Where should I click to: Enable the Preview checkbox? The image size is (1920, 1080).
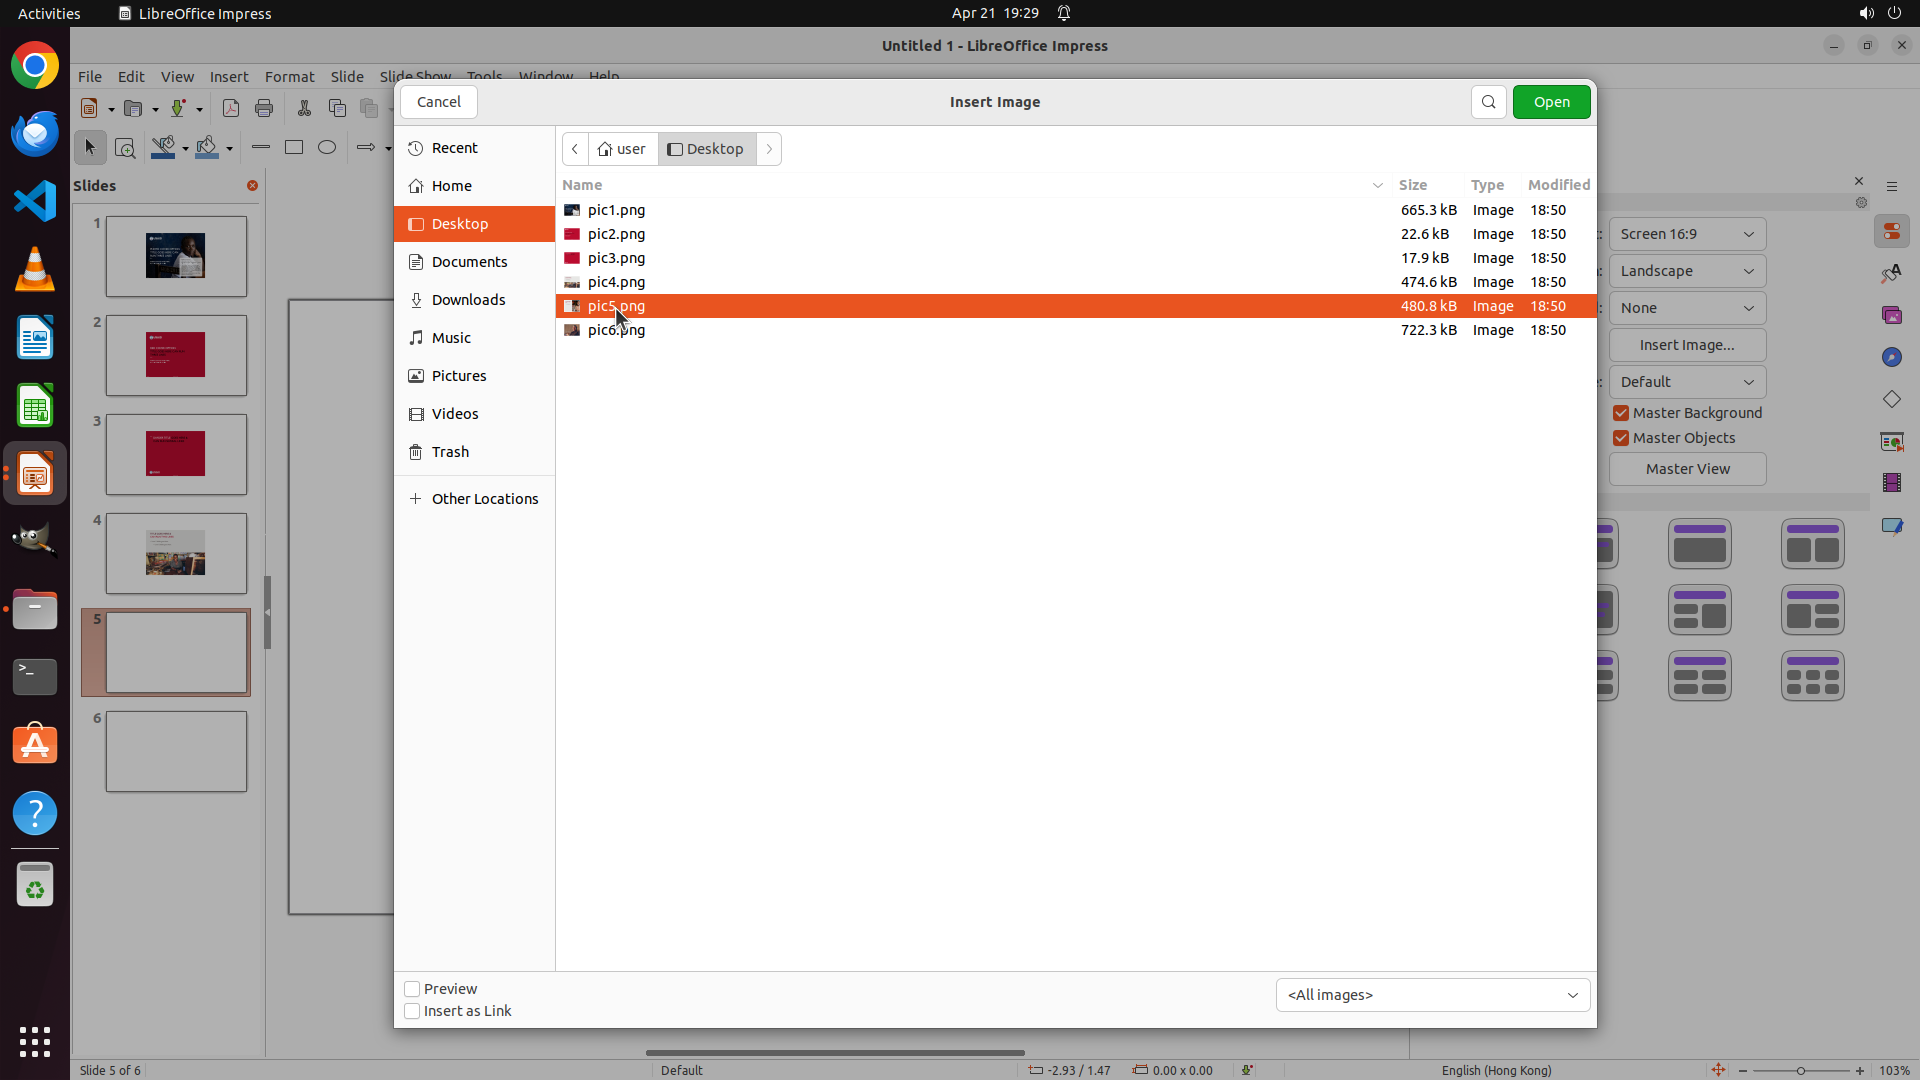pos(412,989)
